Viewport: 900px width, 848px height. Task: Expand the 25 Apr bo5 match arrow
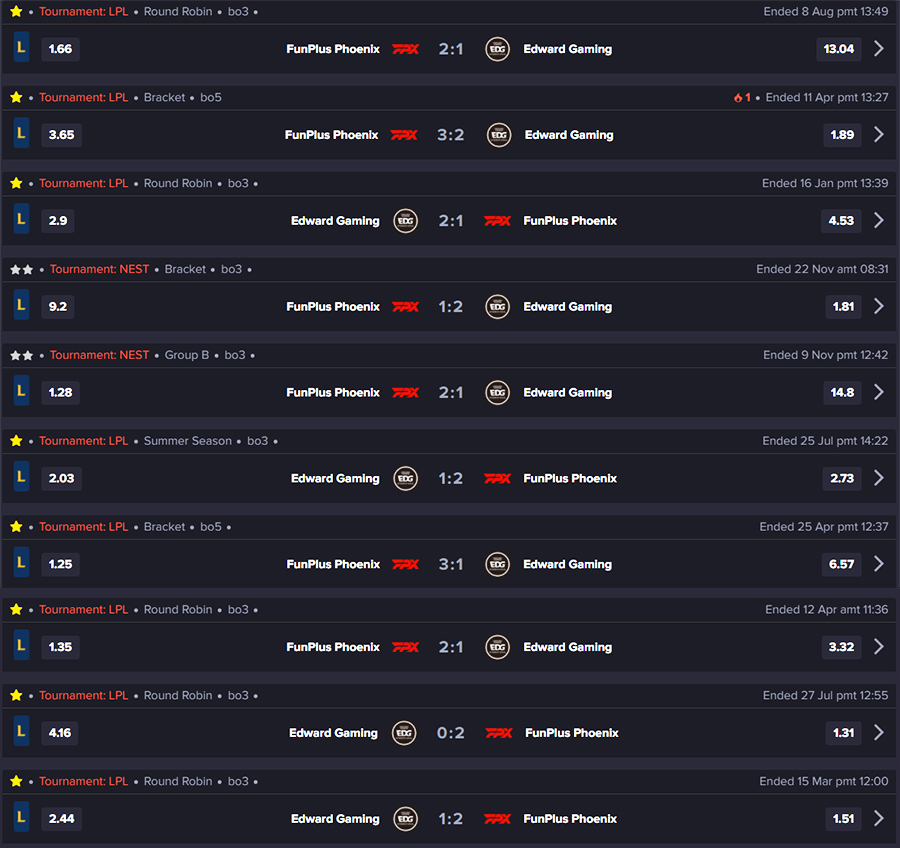pos(879,564)
